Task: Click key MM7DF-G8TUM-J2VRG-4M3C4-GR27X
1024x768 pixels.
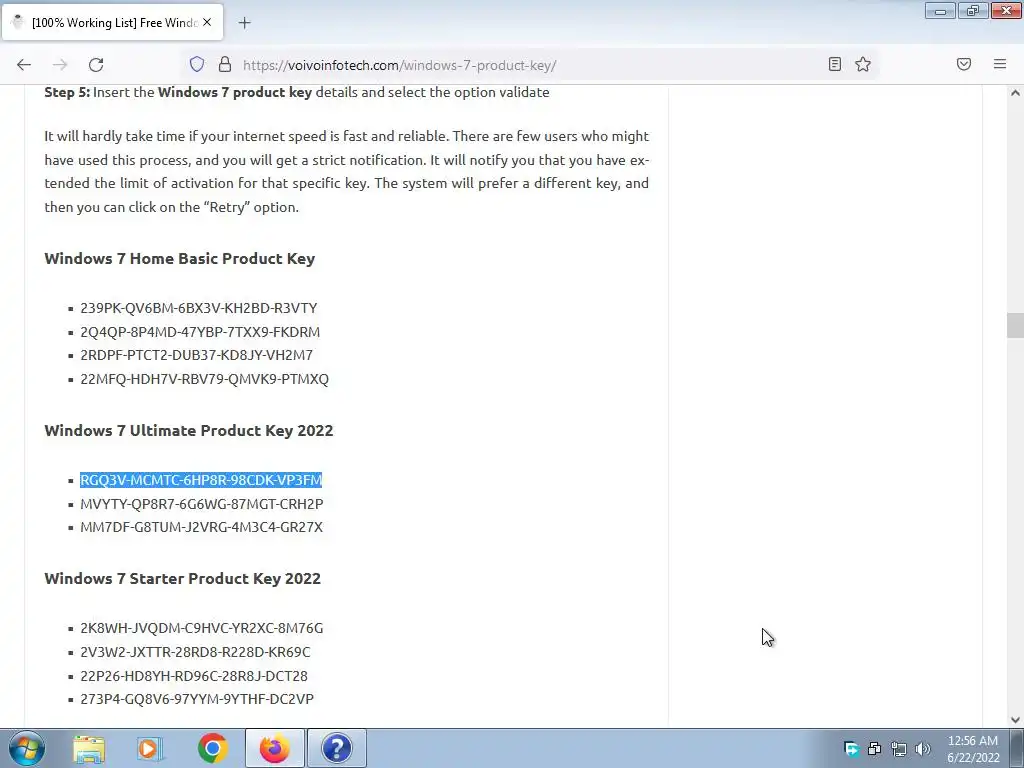Action: (x=202, y=527)
